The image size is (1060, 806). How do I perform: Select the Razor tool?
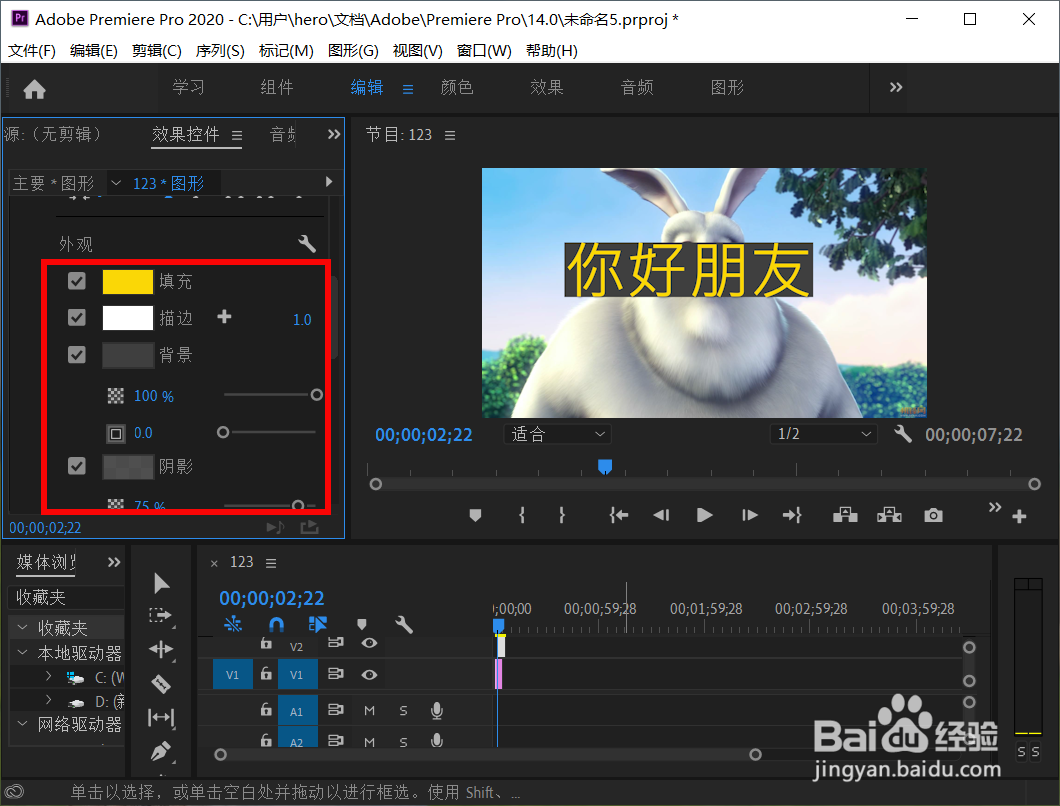click(161, 684)
